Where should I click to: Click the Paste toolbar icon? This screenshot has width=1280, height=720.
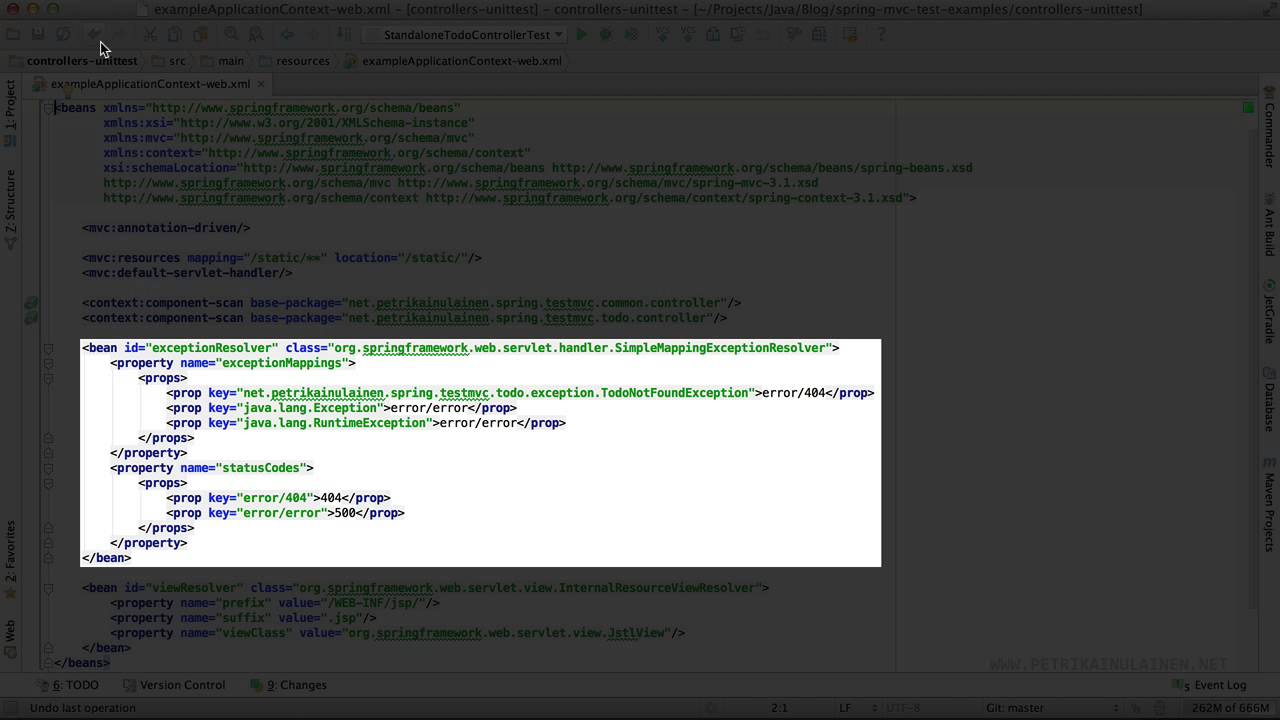(200, 34)
